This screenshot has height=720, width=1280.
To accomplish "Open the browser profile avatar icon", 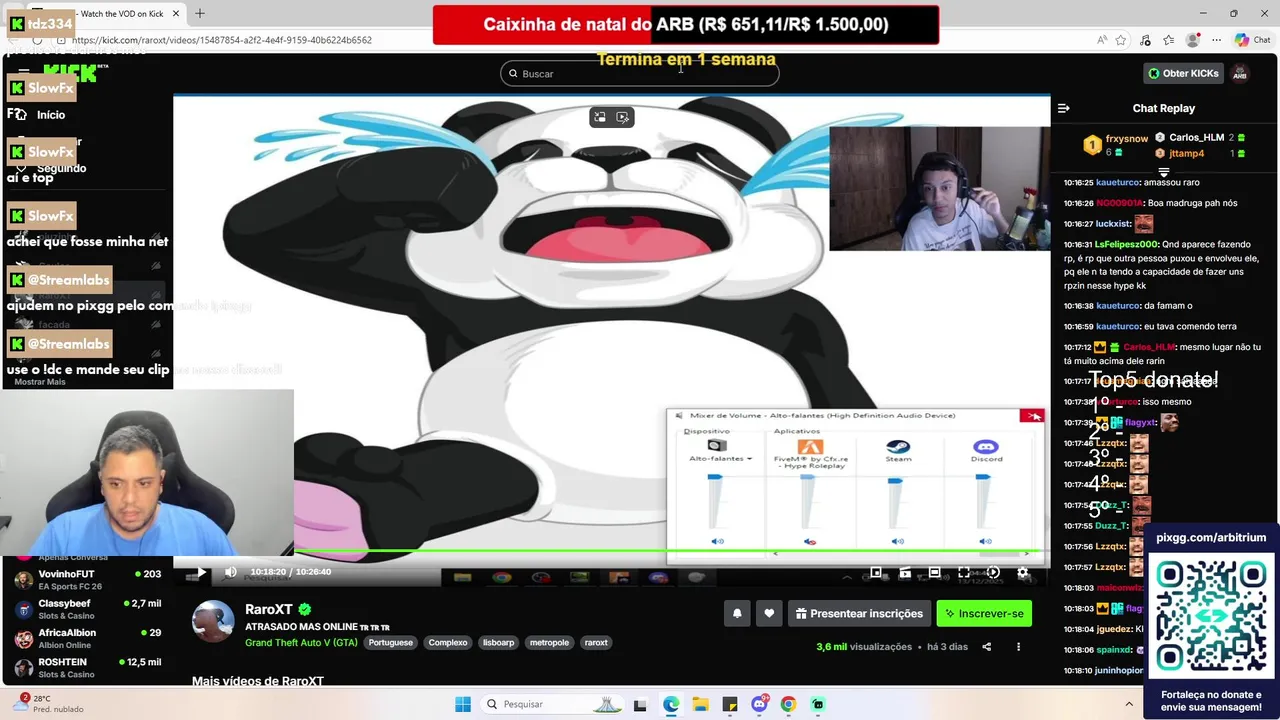I will pyautogui.click(x=1192, y=40).
